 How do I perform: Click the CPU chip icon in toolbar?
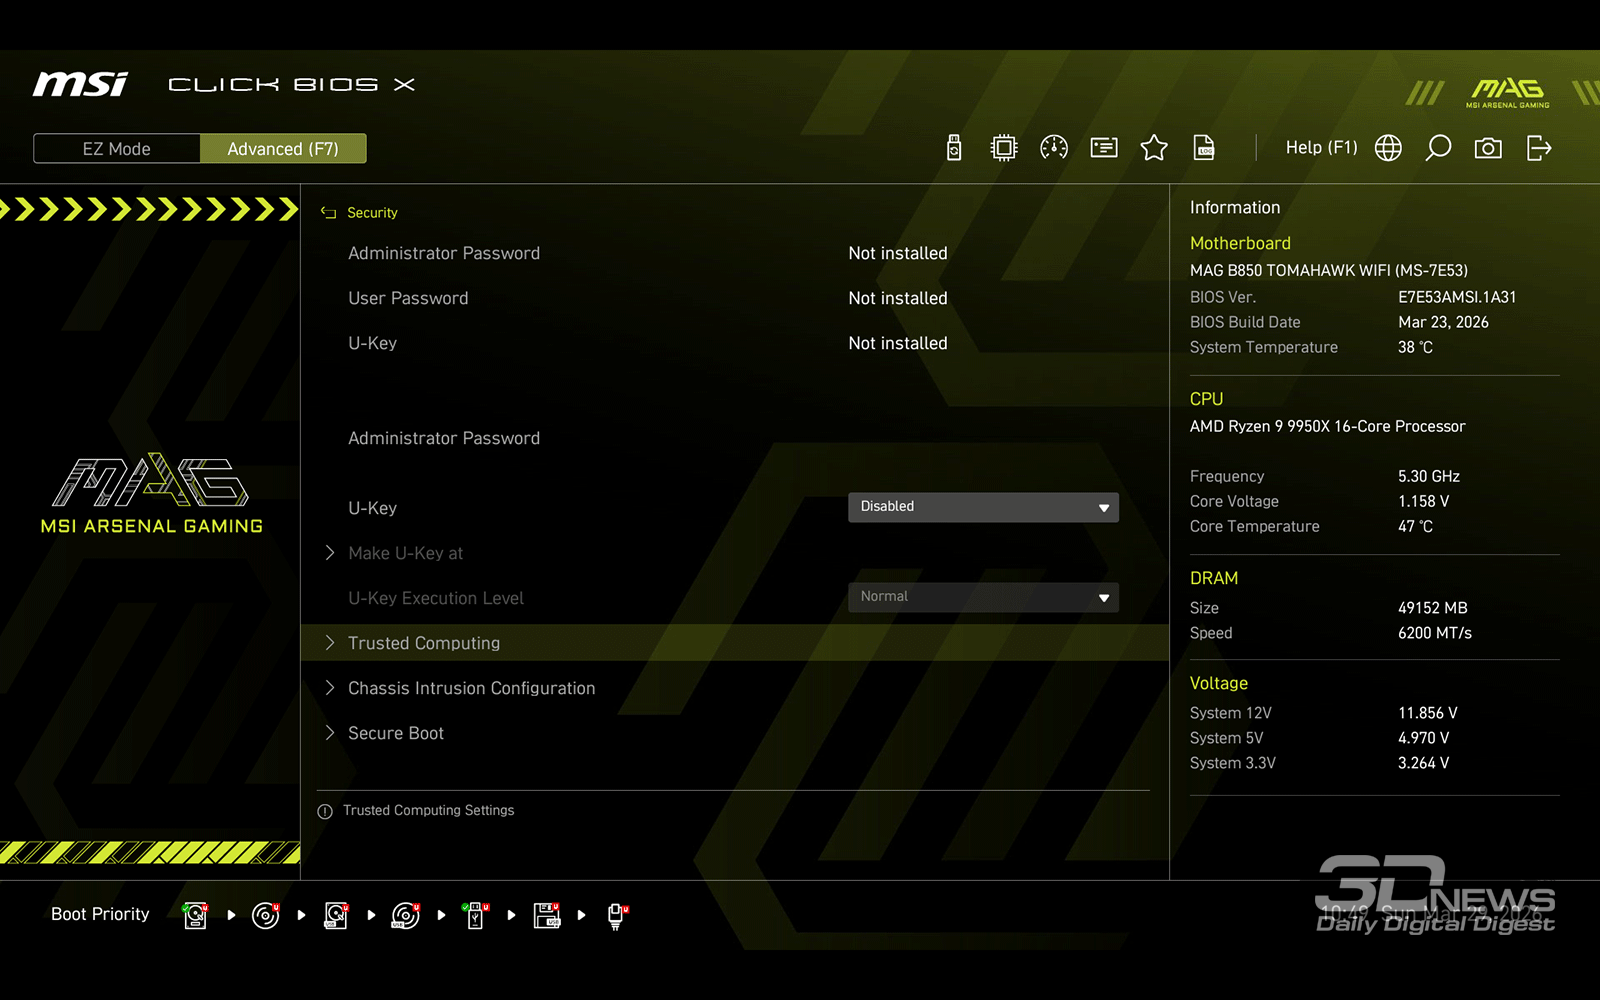click(1003, 148)
